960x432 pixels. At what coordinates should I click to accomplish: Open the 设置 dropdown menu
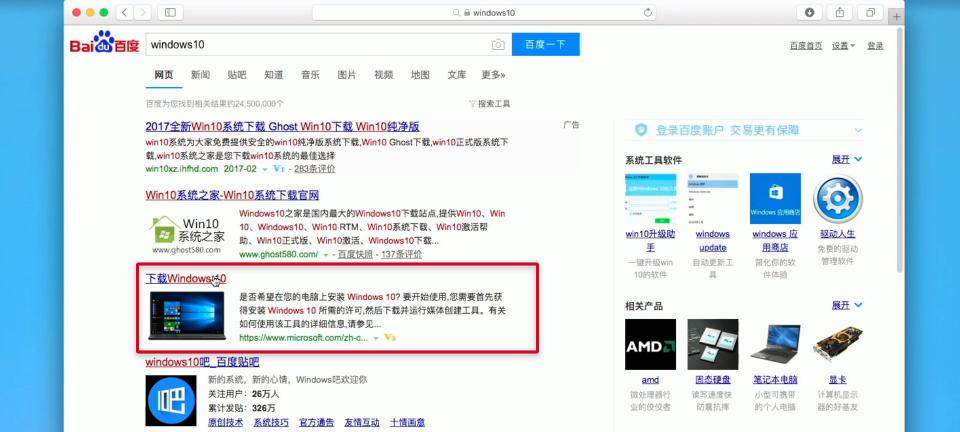843,46
